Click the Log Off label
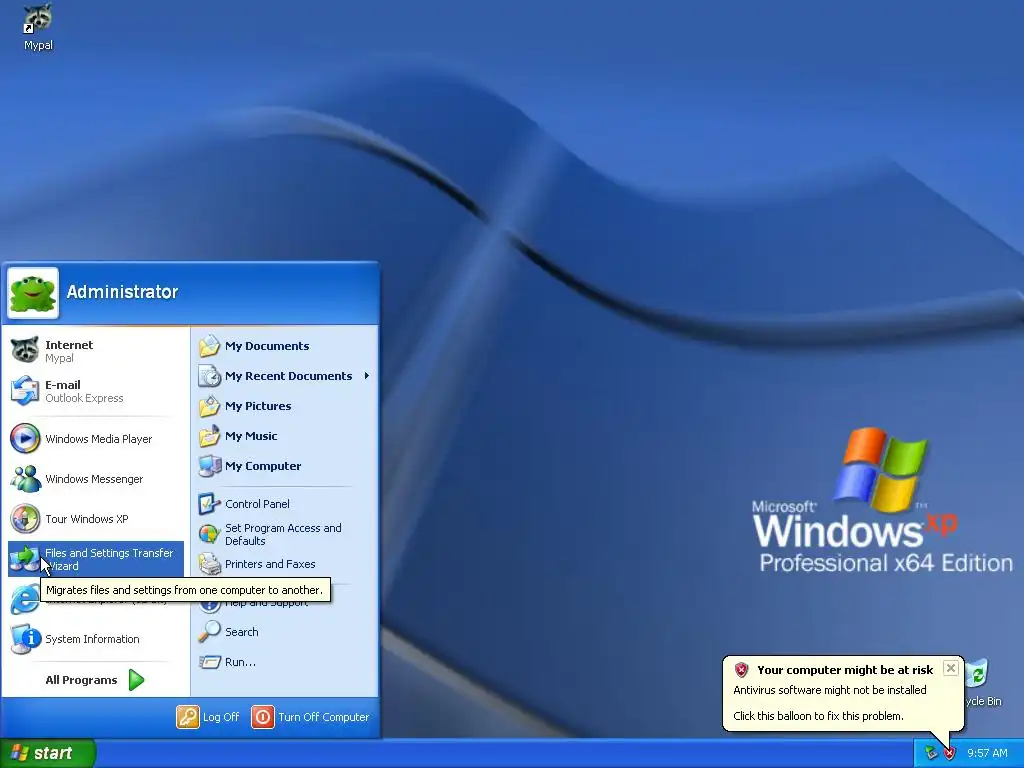1024x768 pixels. (x=221, y=716)
